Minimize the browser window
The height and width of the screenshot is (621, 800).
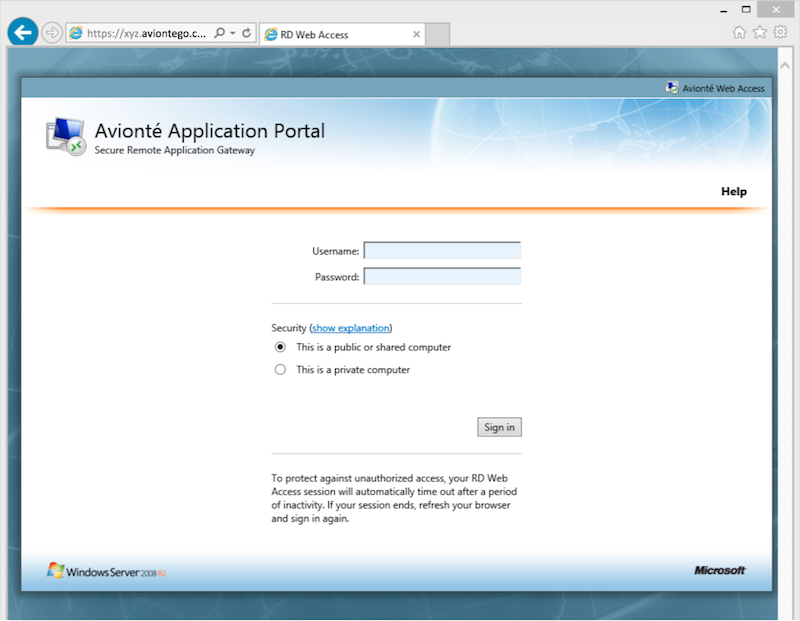(x=723, y=10)
